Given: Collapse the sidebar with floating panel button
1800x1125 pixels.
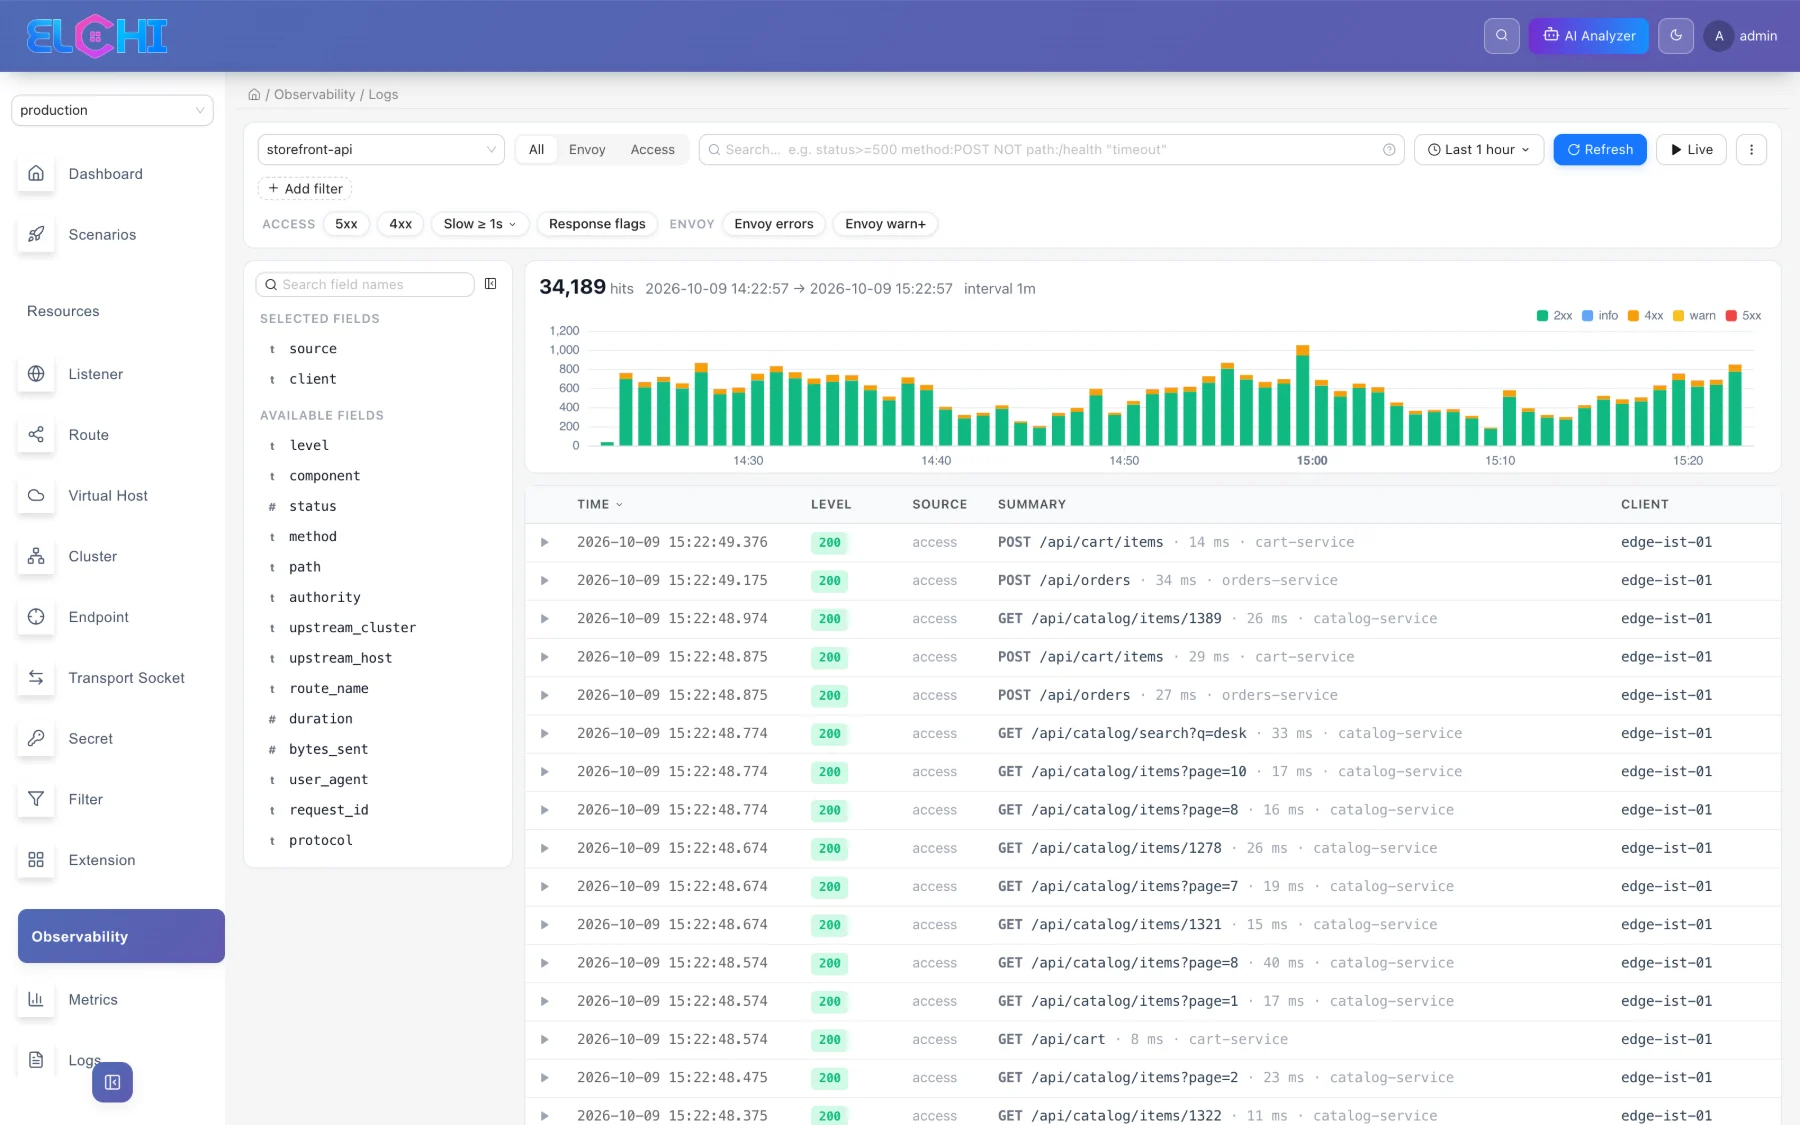Looking at the screenshot, I should (x=112, y=1082).
